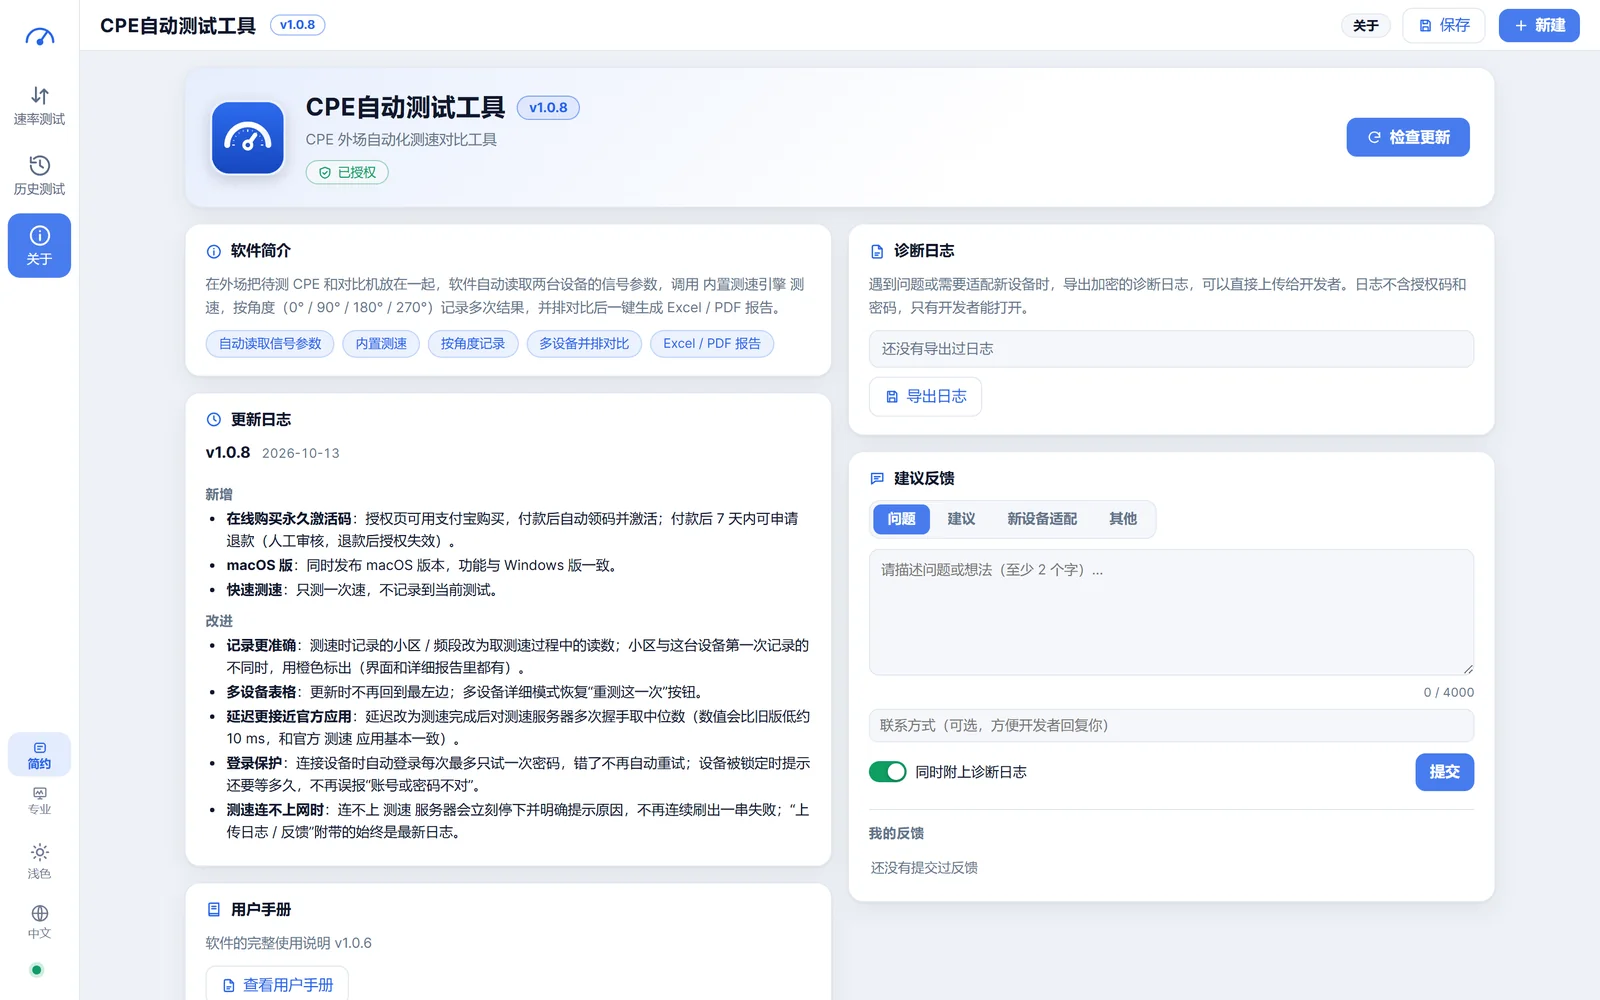The image size is (1600, 1000).
Task: Select the 关于 sidebar item
Action: [39, 245]
